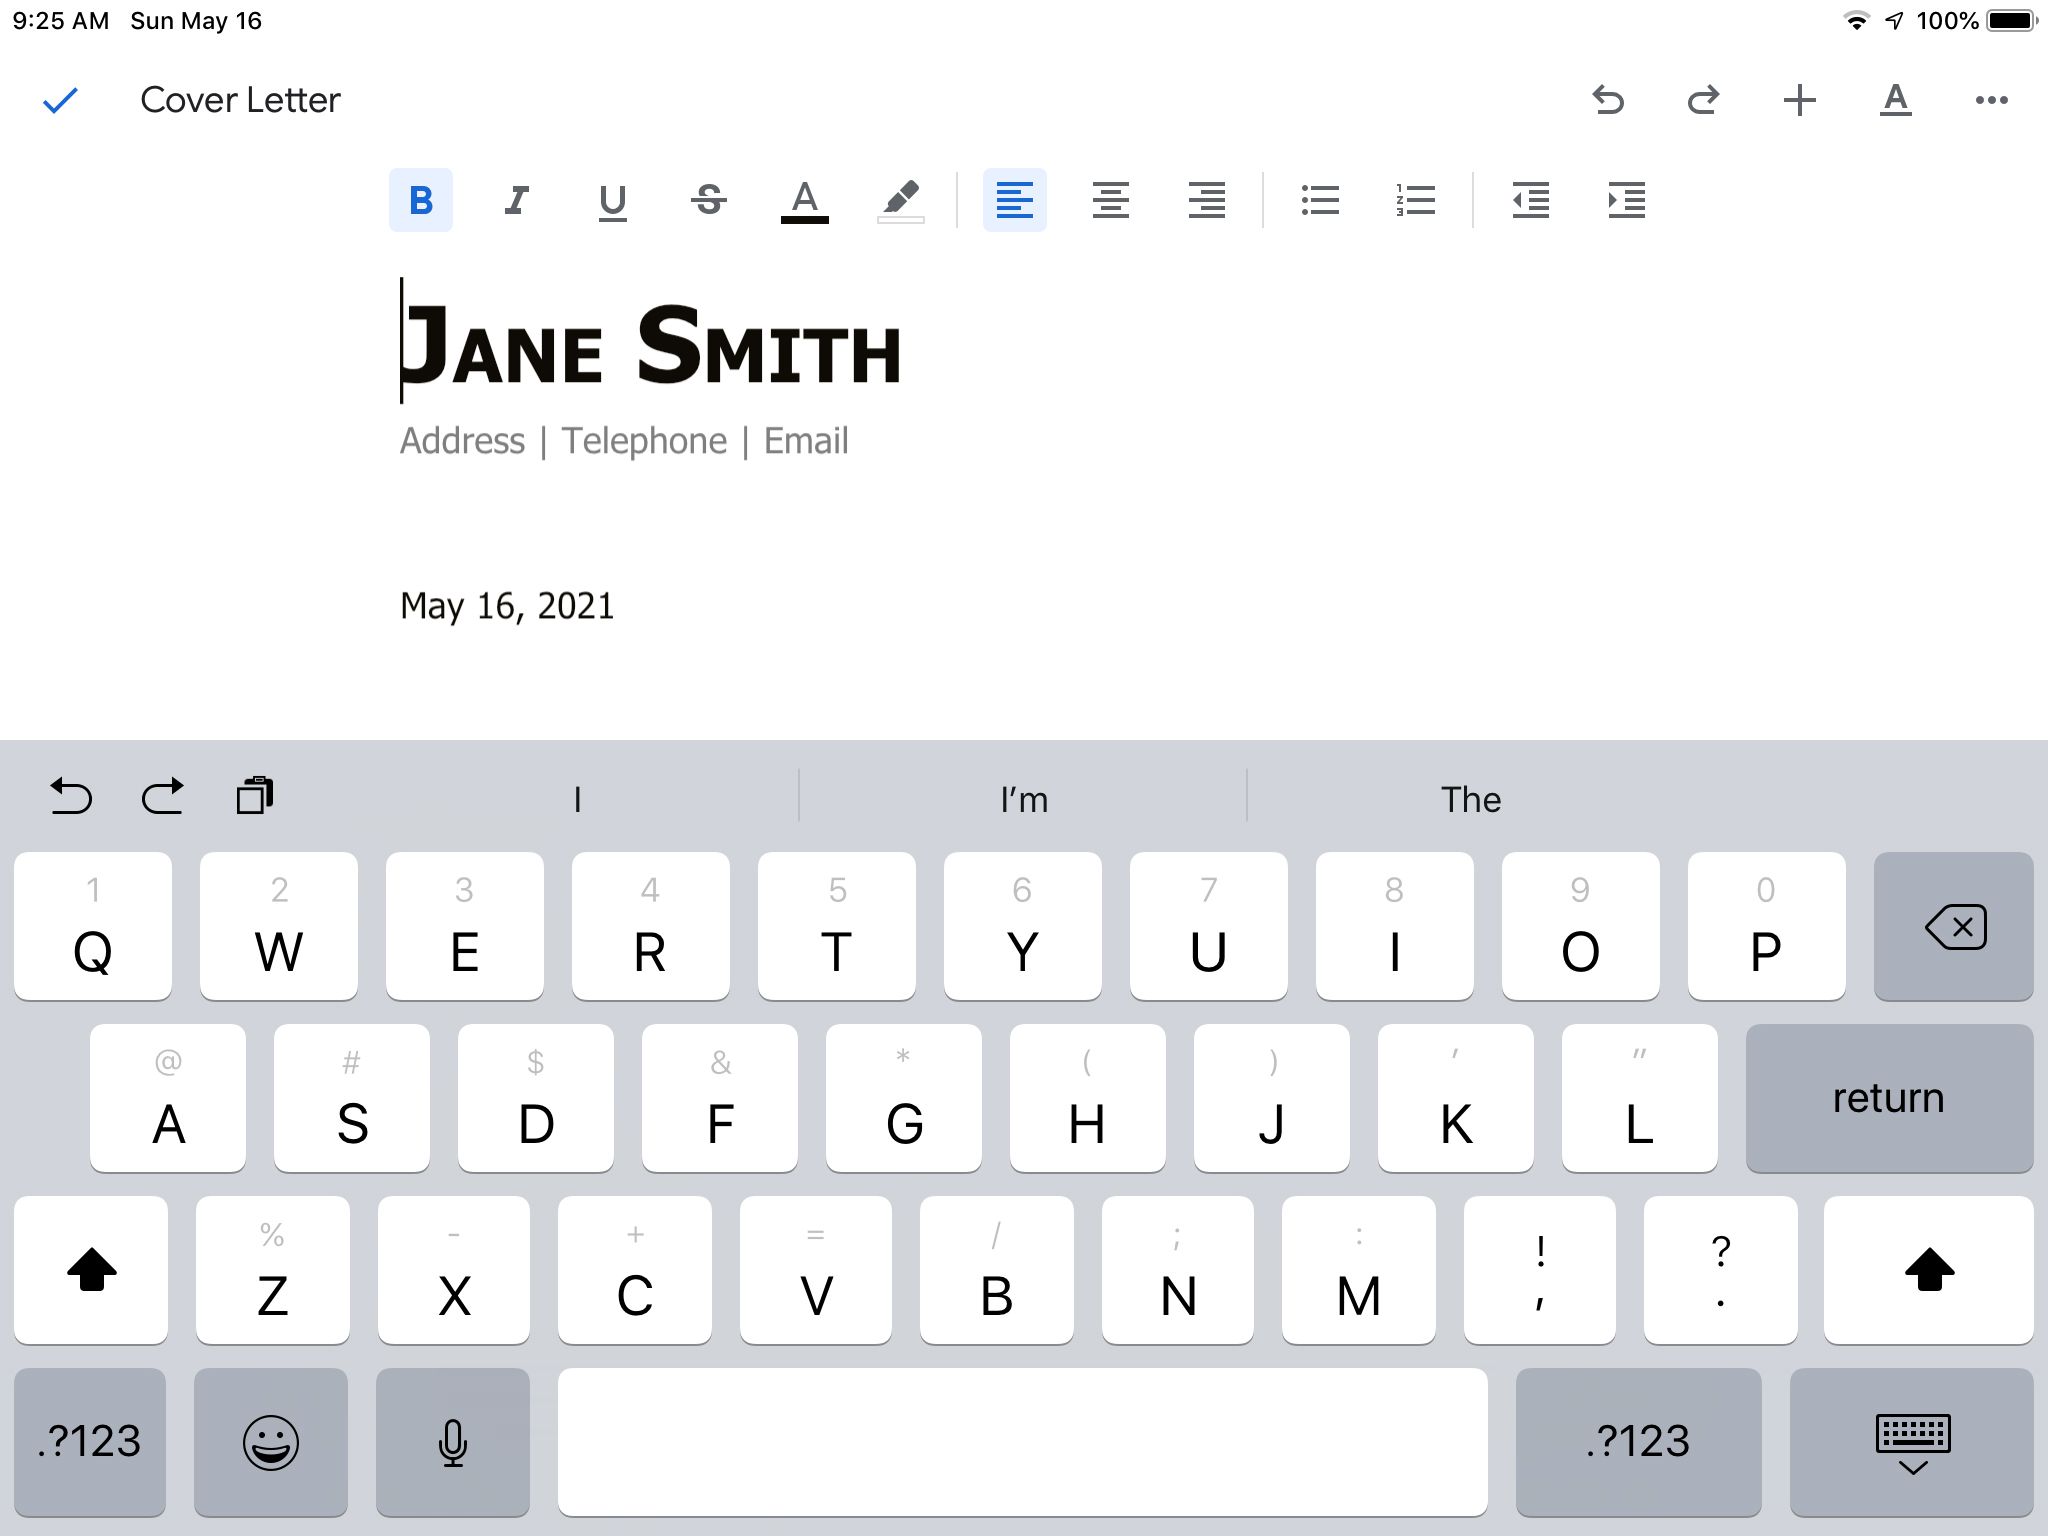Tap the left shift key
Screen dimensions: 2048x1536
pyautogui.click(x=91, y=1270)
